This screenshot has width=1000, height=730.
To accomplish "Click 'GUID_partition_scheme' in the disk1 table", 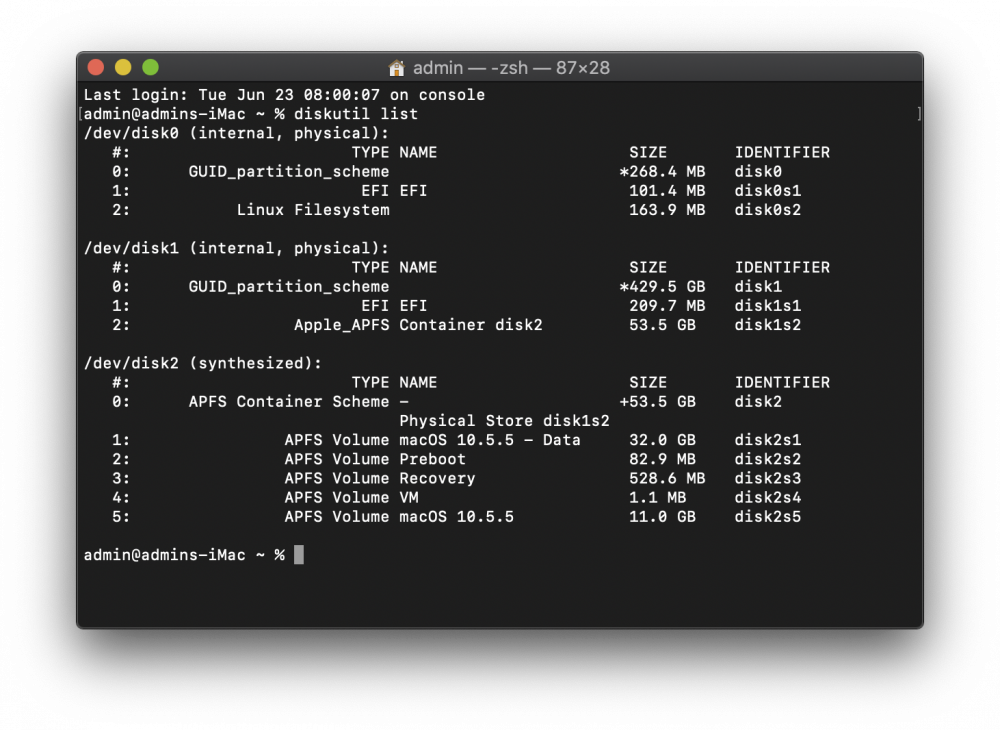I will point(289,286).
